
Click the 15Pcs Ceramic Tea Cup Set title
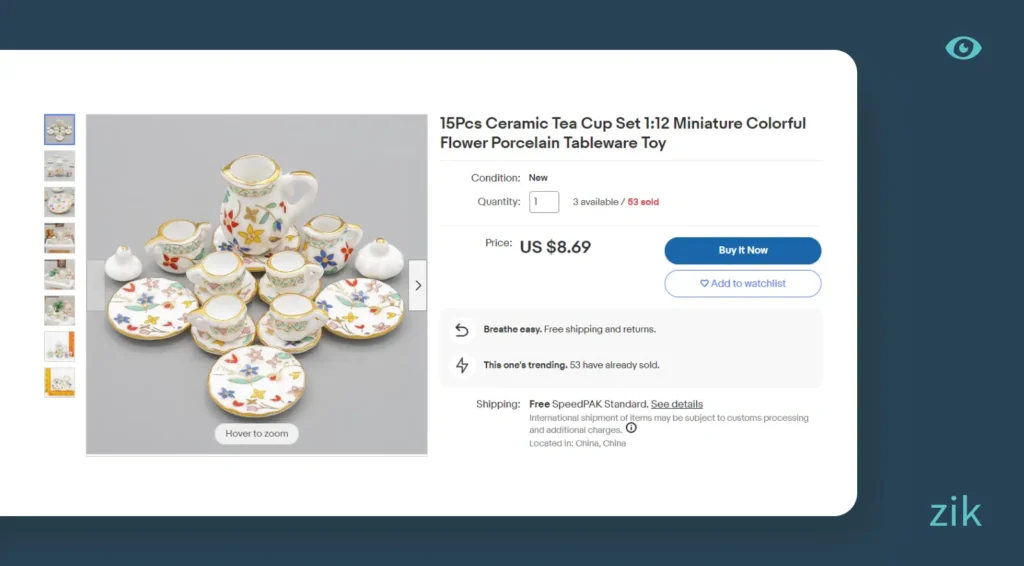(623, 133)
